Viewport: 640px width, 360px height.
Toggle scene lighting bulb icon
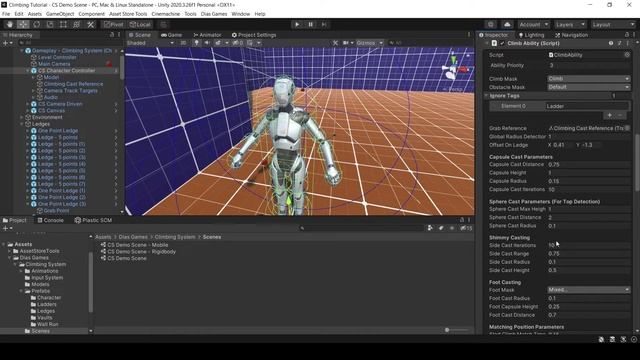(x=196, y=43)
